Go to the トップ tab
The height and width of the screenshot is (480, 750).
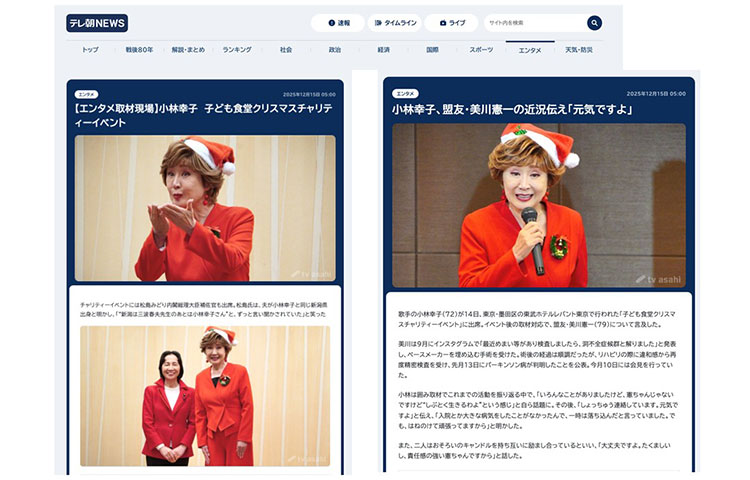(x=90, y=49)
